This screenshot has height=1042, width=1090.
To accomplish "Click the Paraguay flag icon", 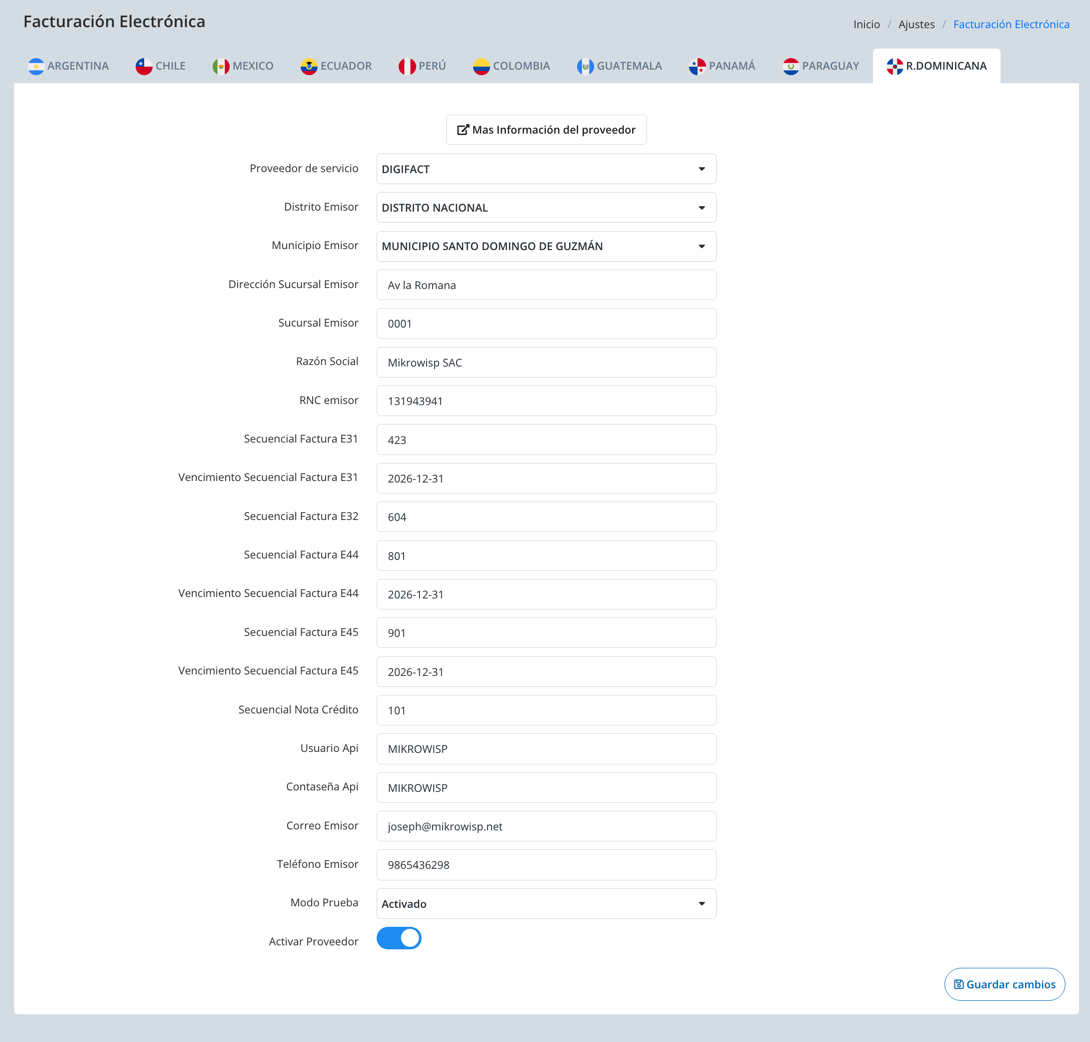I will point(790,66).
